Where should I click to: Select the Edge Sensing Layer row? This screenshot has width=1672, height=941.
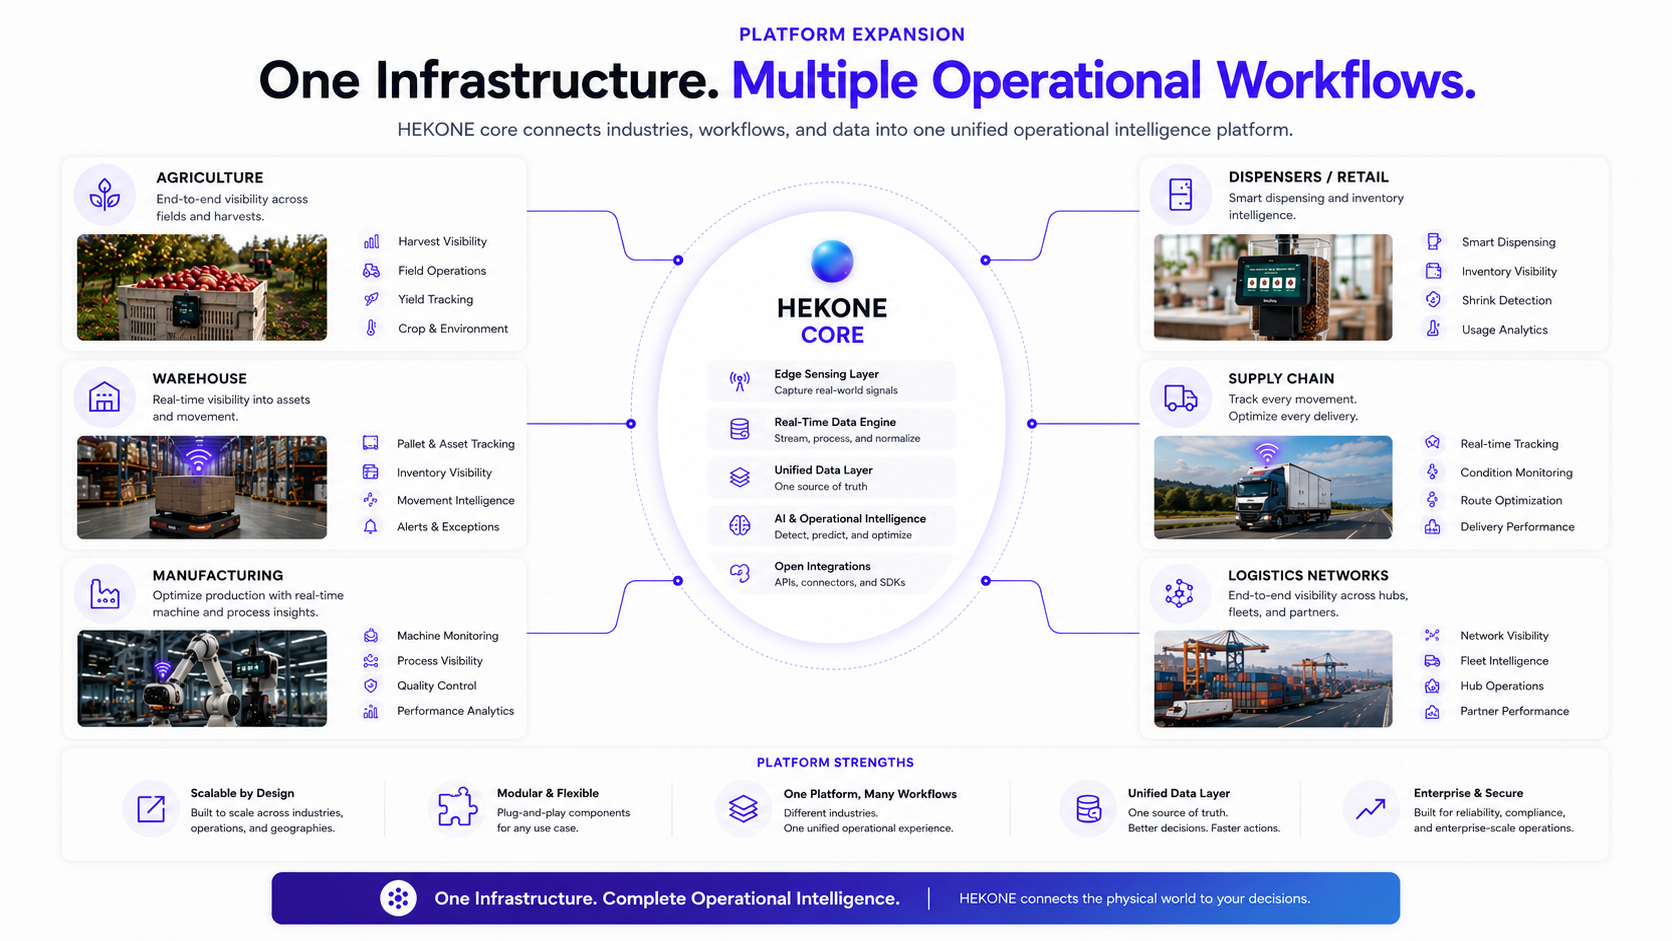pyautogui.click(x=831, y=381)
